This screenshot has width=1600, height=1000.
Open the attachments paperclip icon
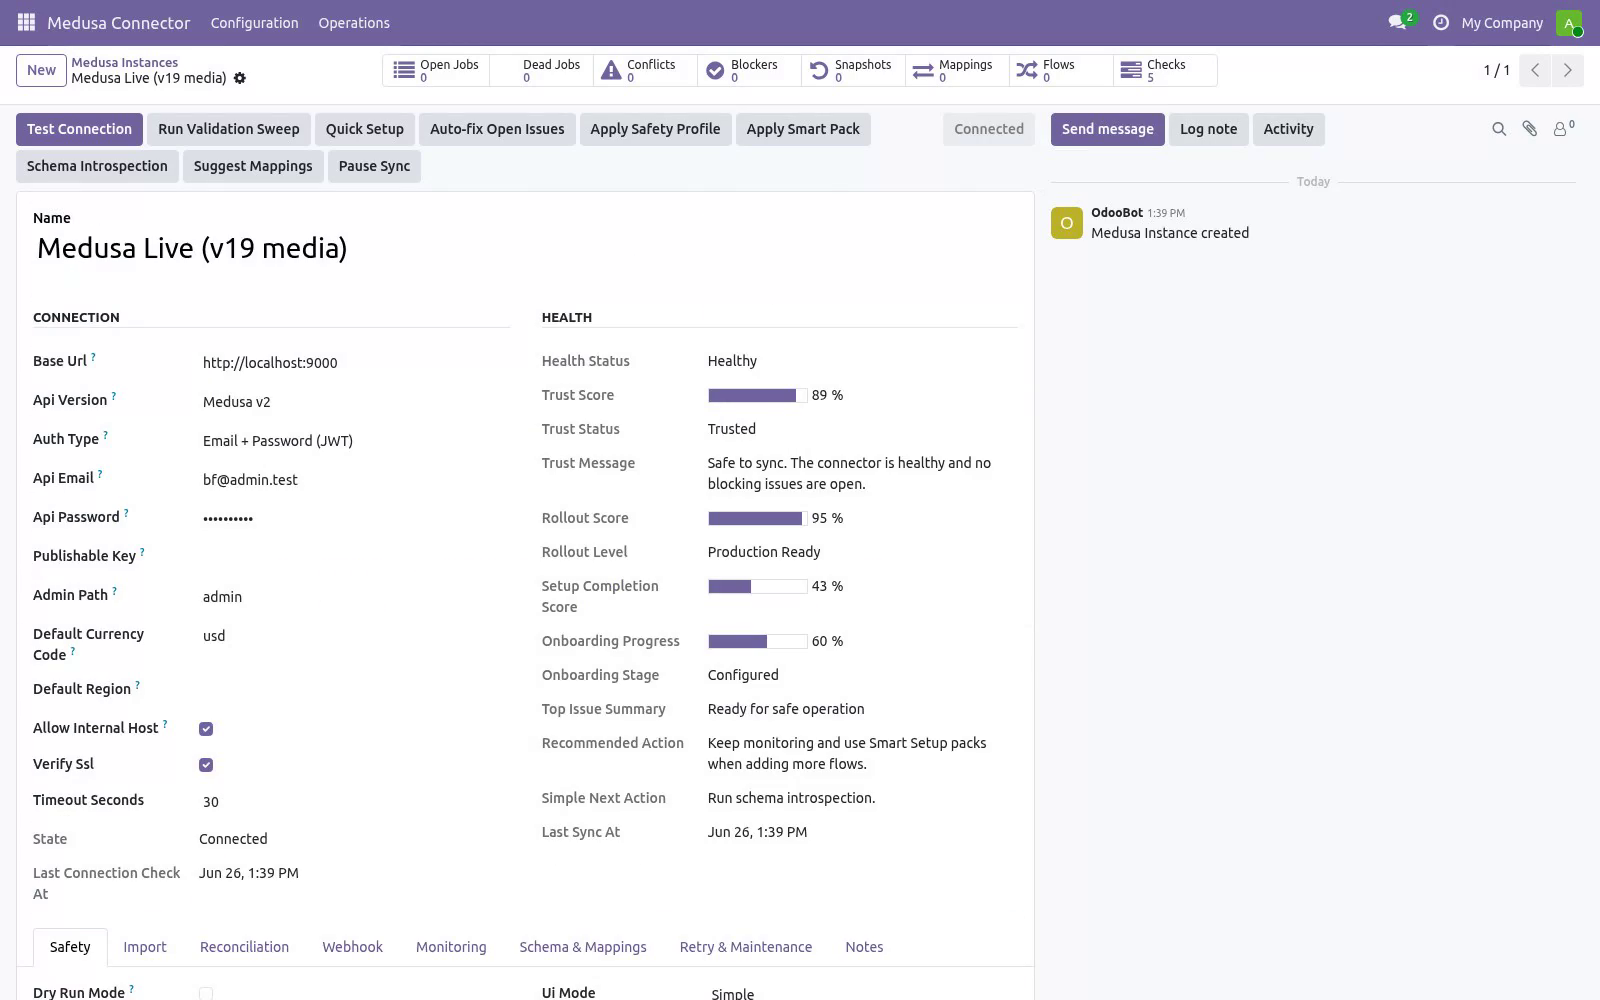click(x=1530, y=129)
